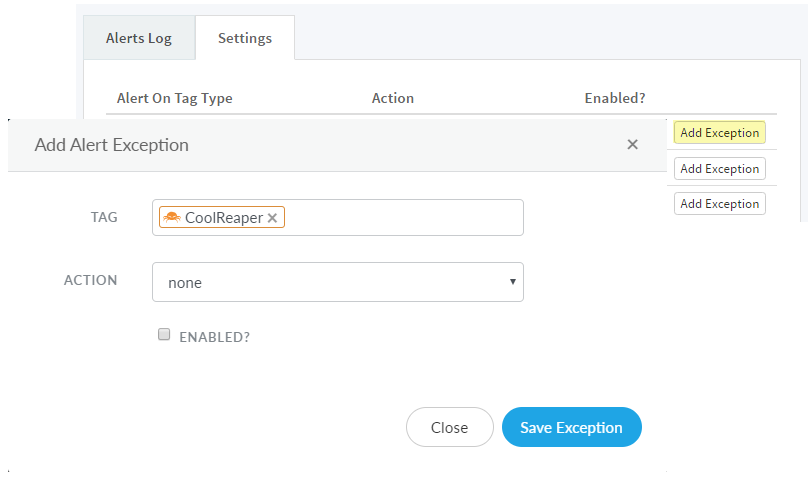This screenshot has width=811, height=479.
Task: Click the yellow highlighted Add Exception button
Action: tap(719, 133)
